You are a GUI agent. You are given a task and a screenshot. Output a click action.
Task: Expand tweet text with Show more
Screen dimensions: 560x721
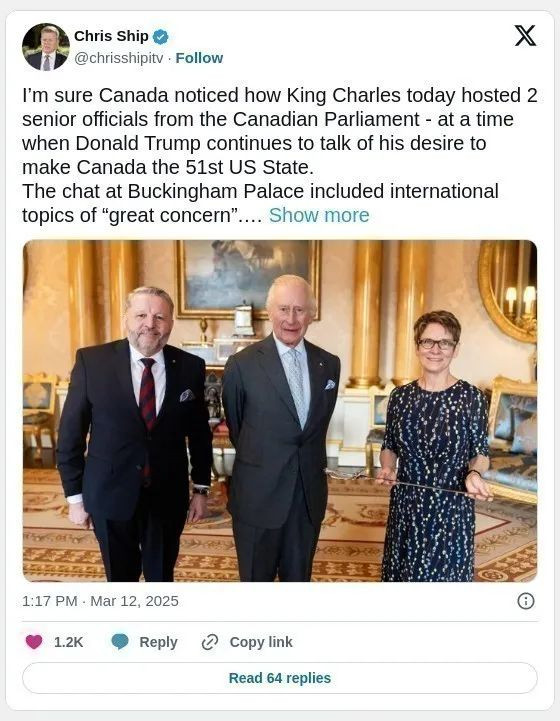(x=319, y=215)
